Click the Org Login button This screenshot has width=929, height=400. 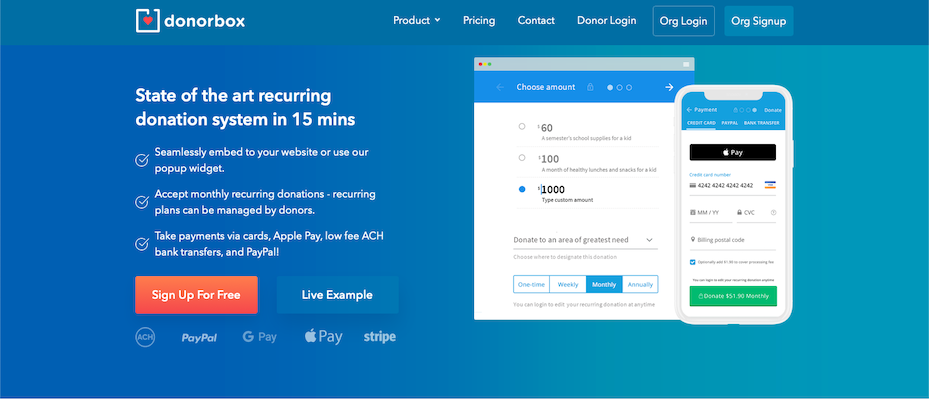click(684, 21)
